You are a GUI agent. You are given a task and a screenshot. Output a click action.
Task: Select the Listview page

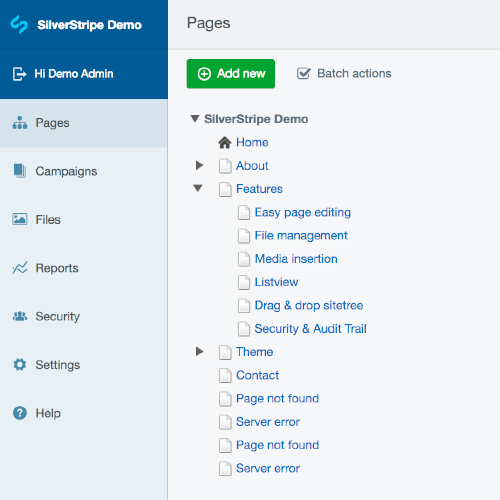tap(276, 282)
